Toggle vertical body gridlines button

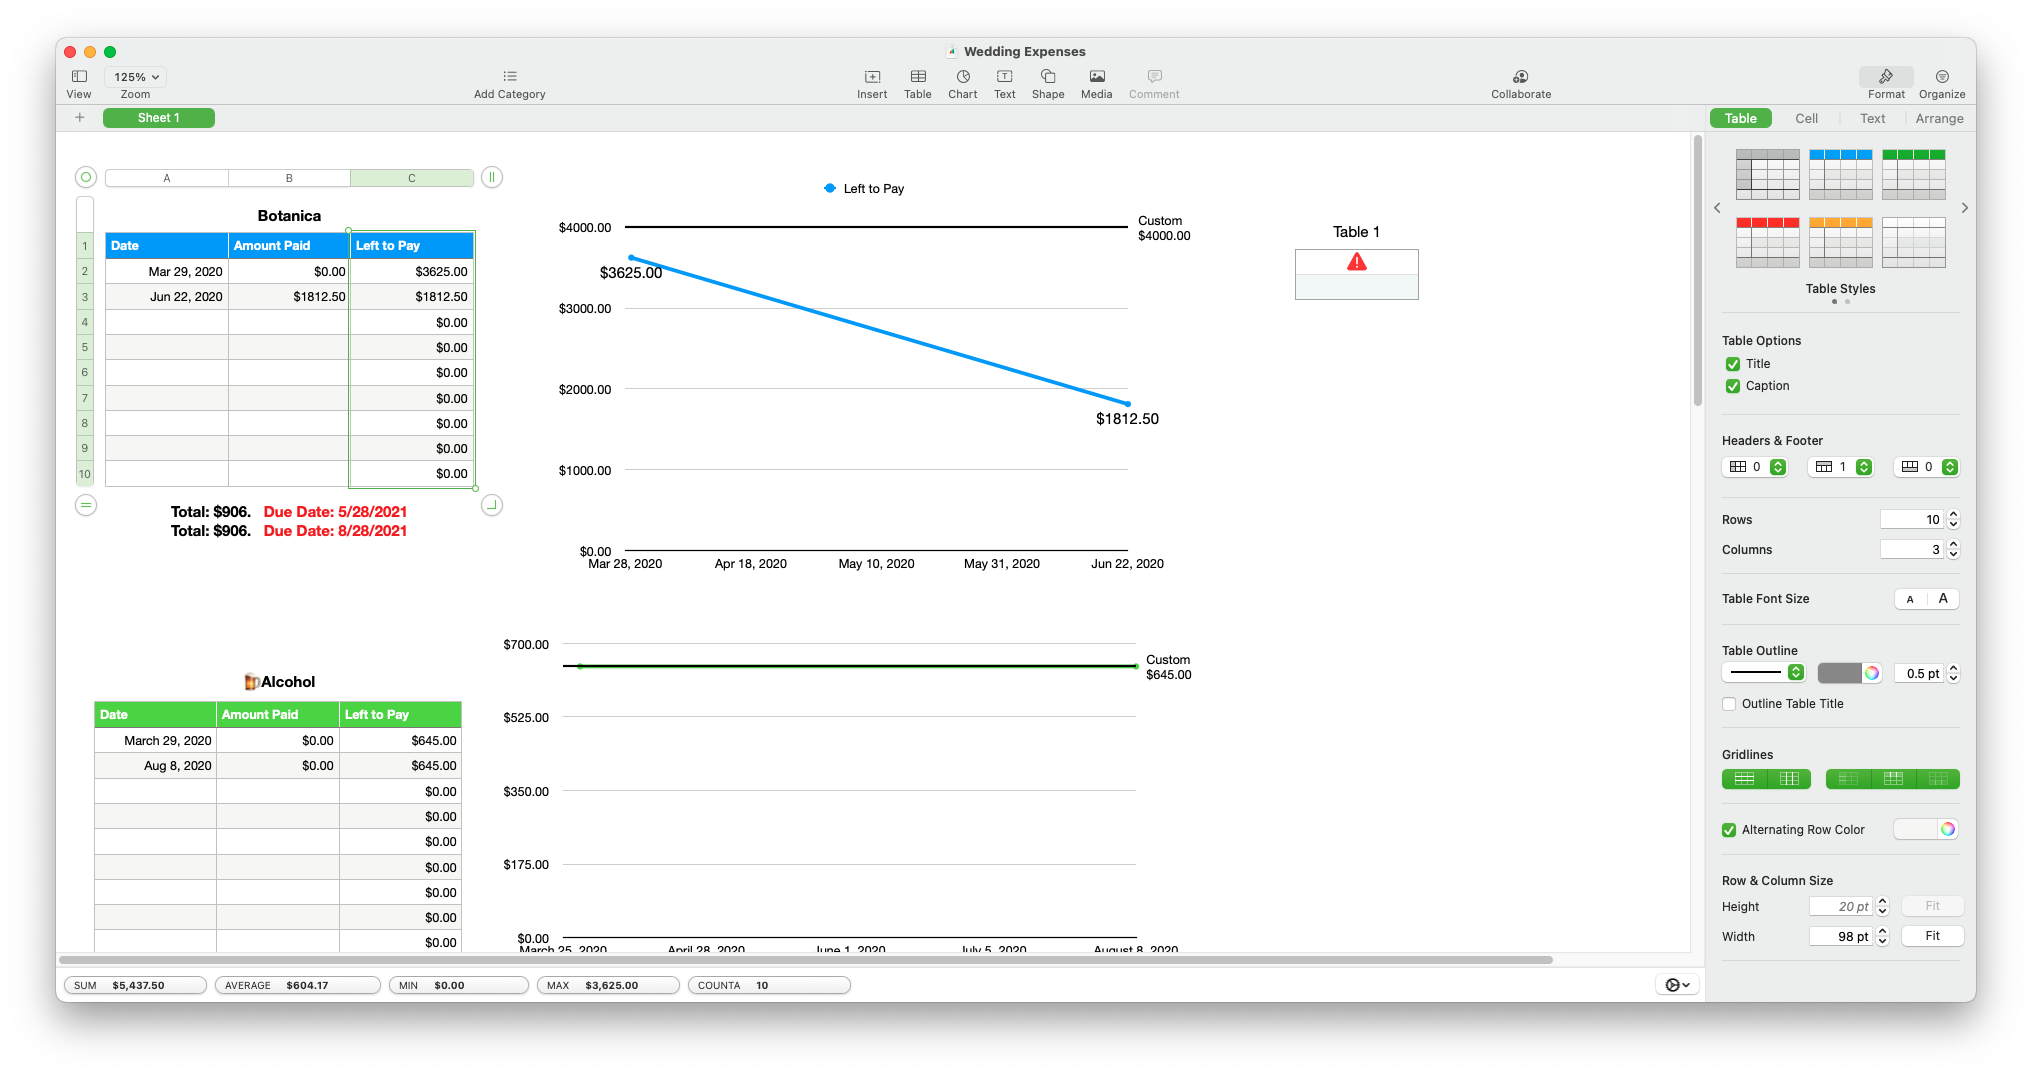pyautogui.click(x=1789, y=779)
